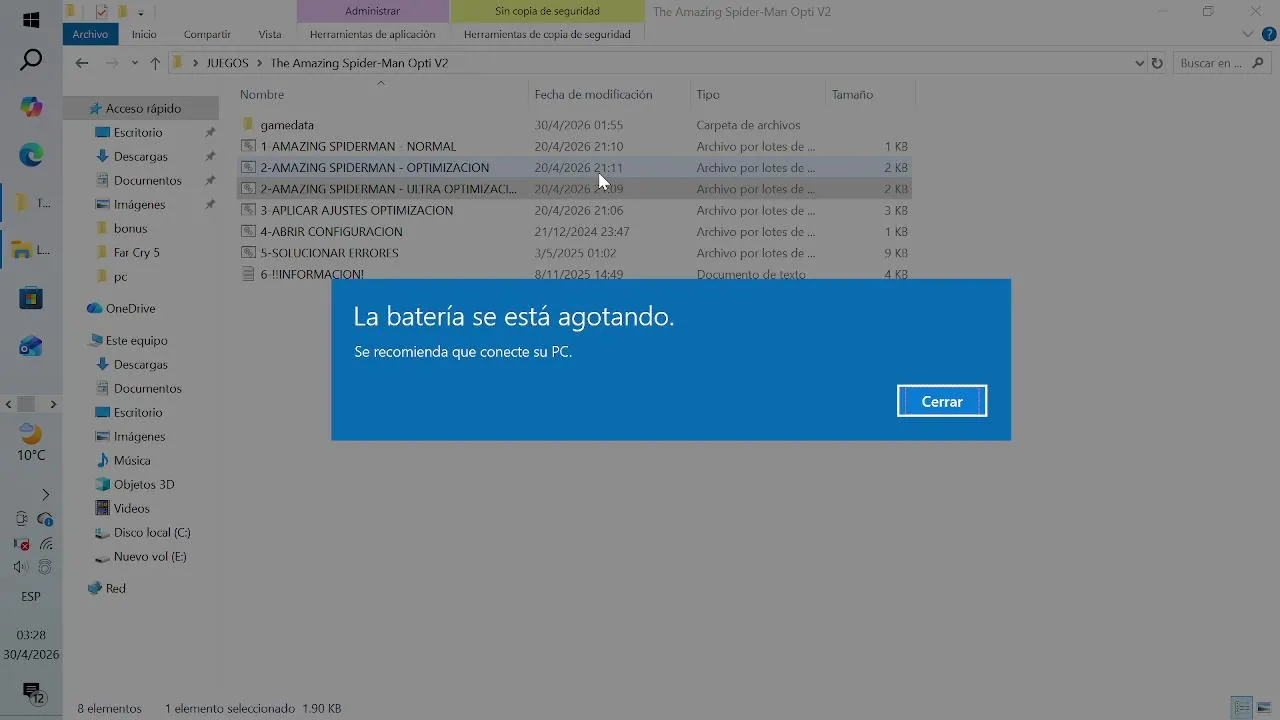Open Herramientas de copia de seguridad tab
This screenshot has width=1280, height=720.
click(547, 34)
